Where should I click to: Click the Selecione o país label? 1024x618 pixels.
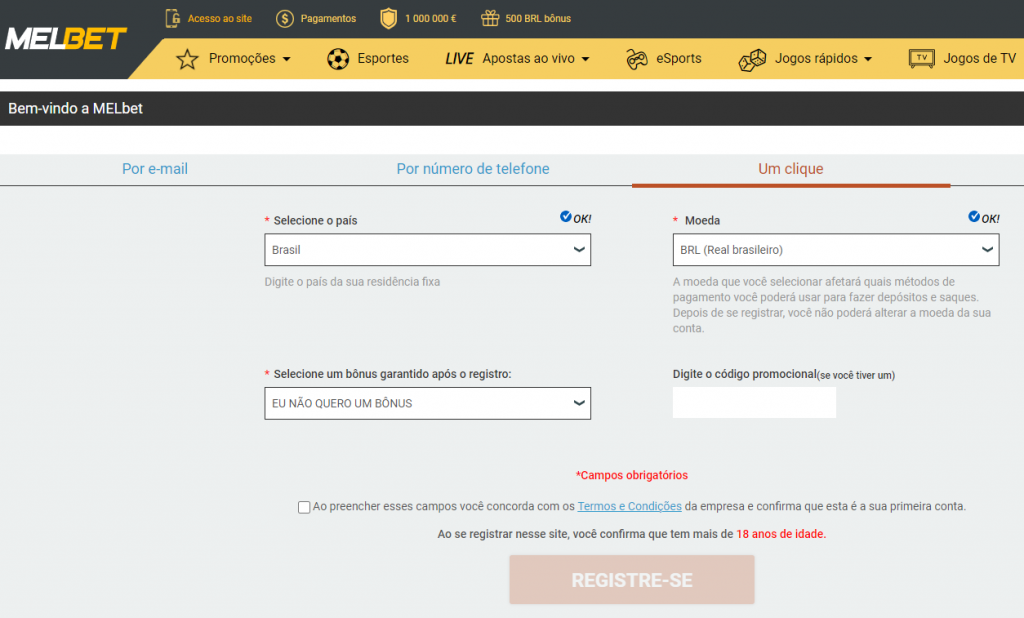coord(315,220)
